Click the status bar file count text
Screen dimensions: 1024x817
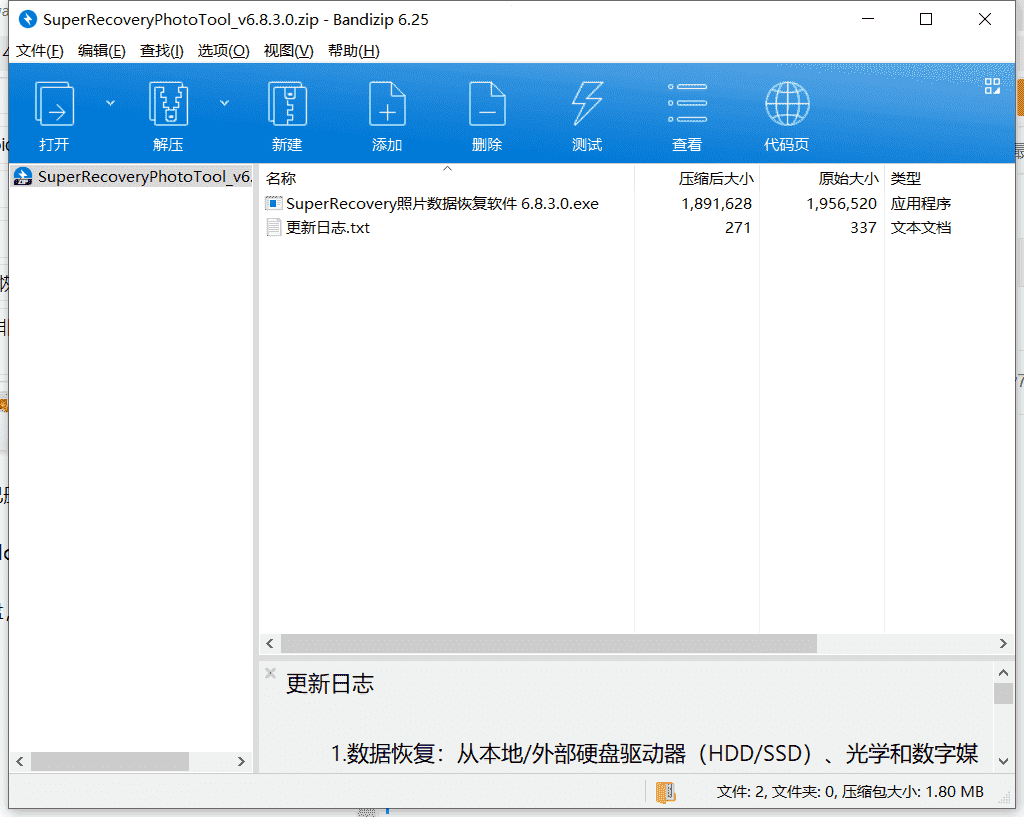click(x=850, y=792)
